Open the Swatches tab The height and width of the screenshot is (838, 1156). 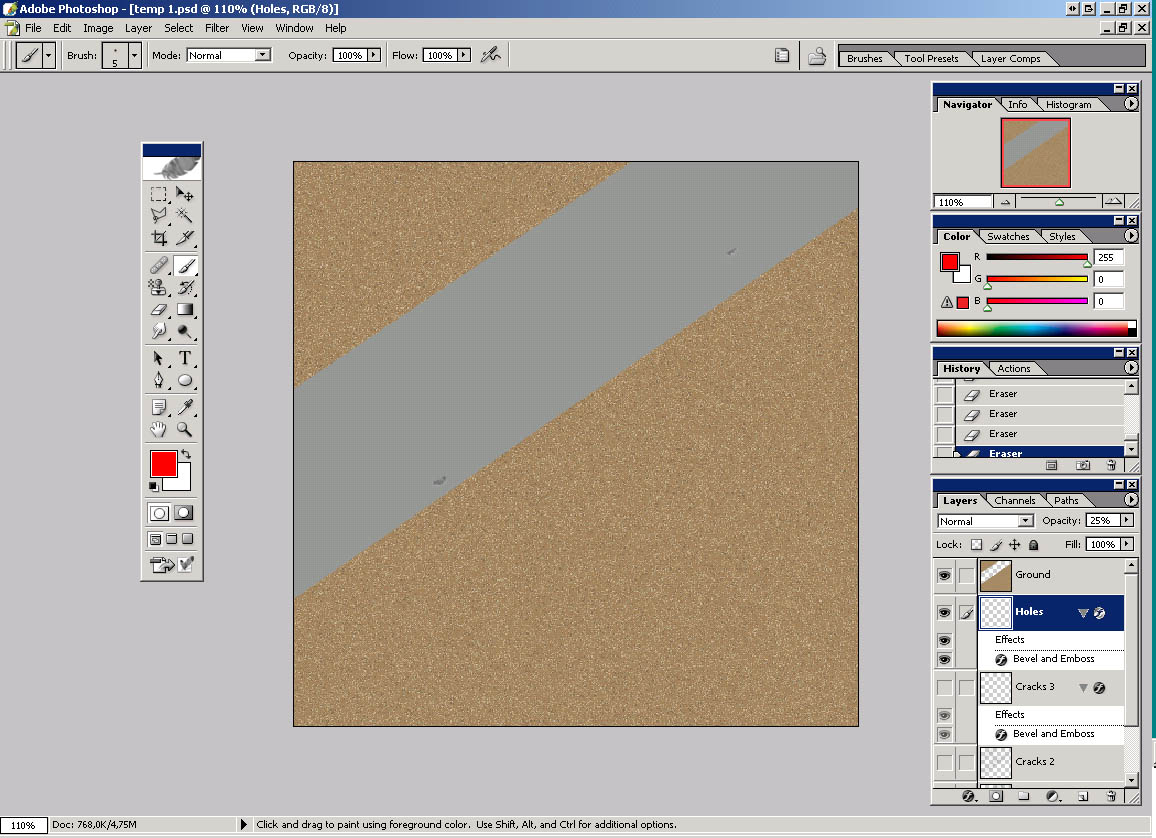coord(1008,237)
